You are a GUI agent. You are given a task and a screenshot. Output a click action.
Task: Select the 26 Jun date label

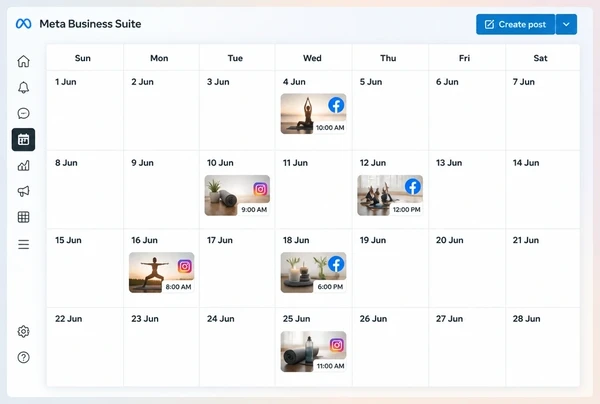point(373,319)
